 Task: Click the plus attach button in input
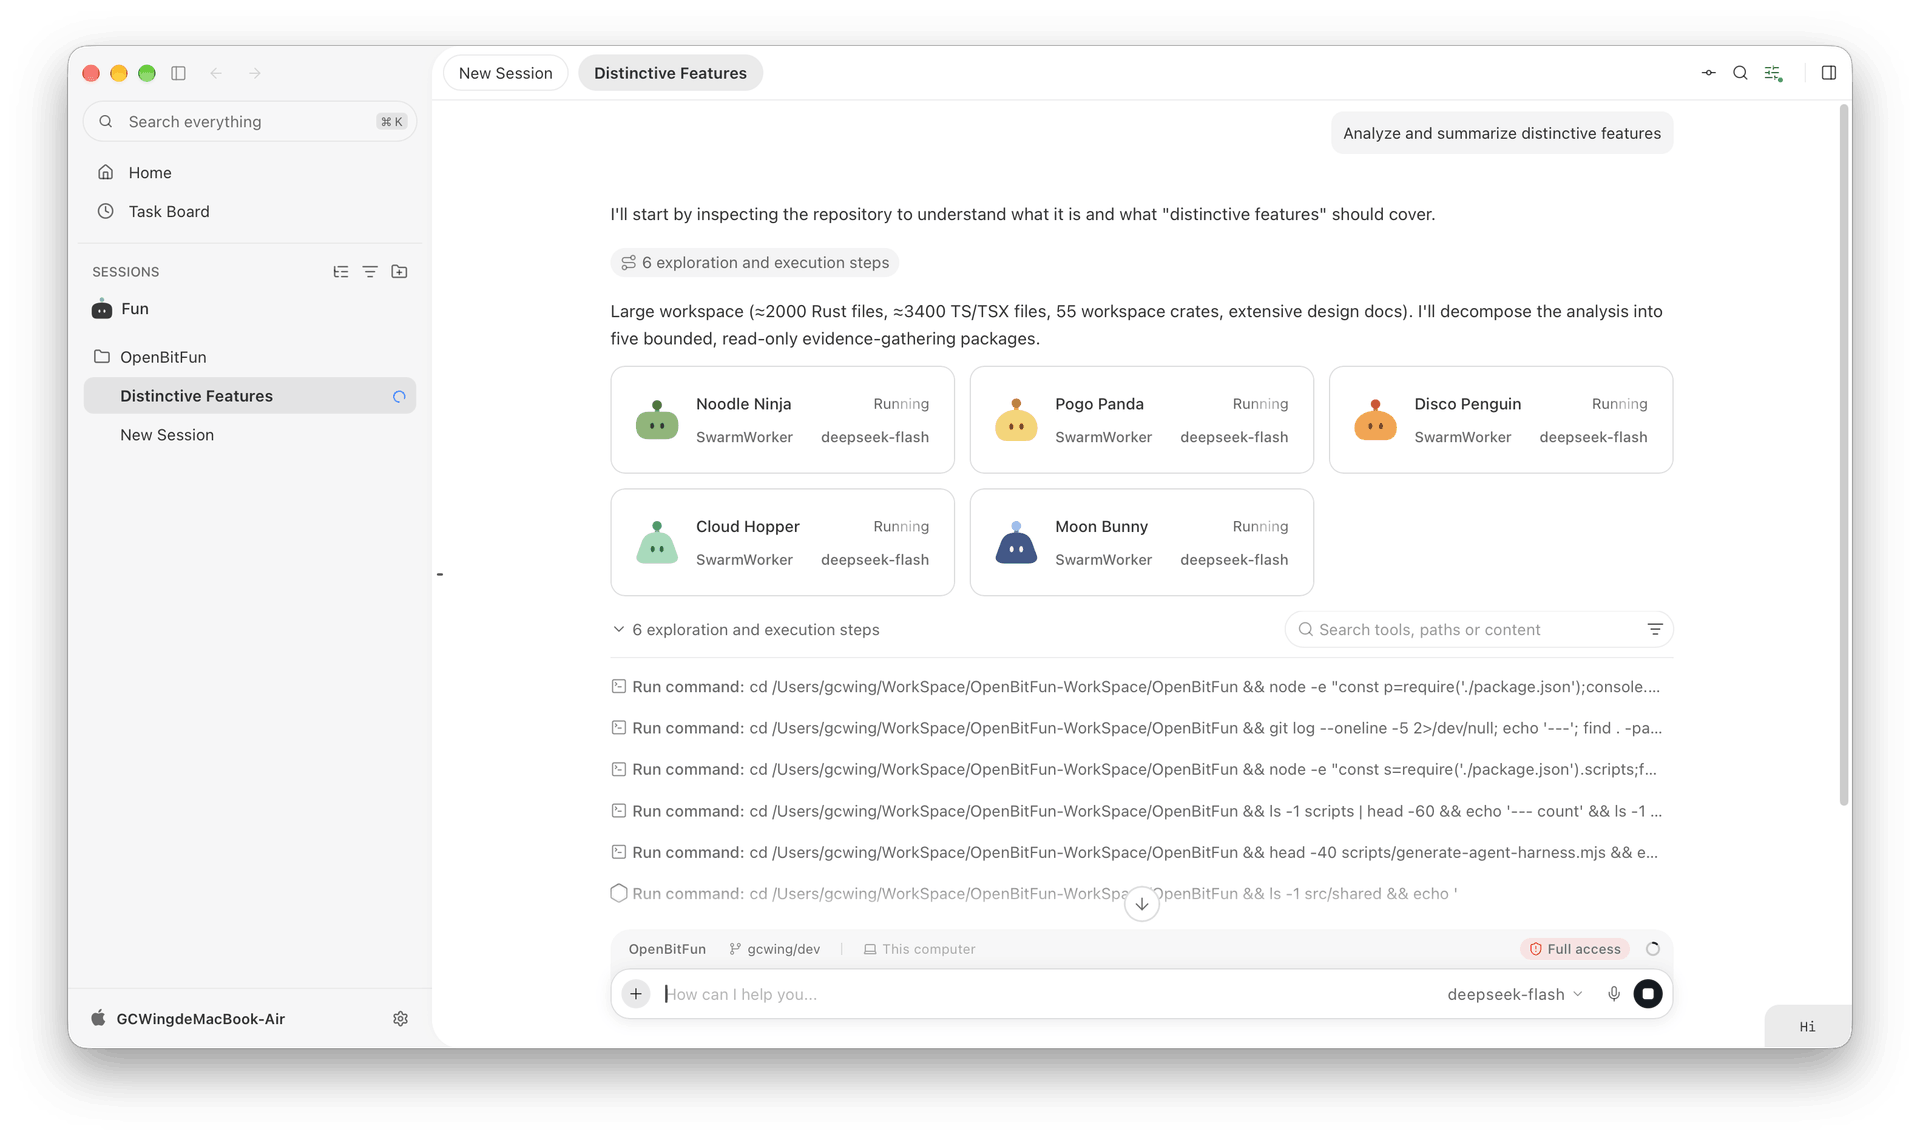click(x=636, y=993)
